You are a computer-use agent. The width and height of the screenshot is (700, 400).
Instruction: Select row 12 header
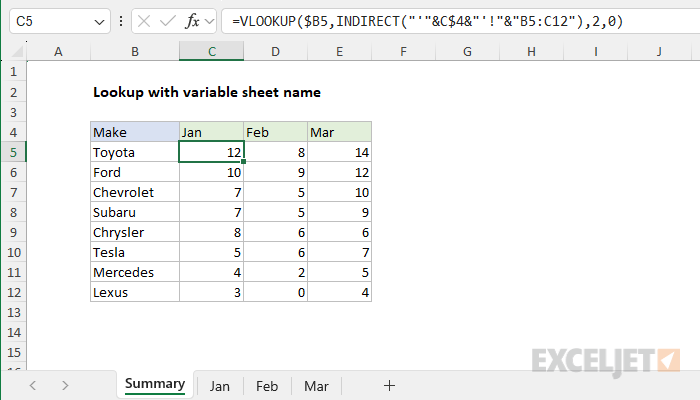[x=13, y=292]
